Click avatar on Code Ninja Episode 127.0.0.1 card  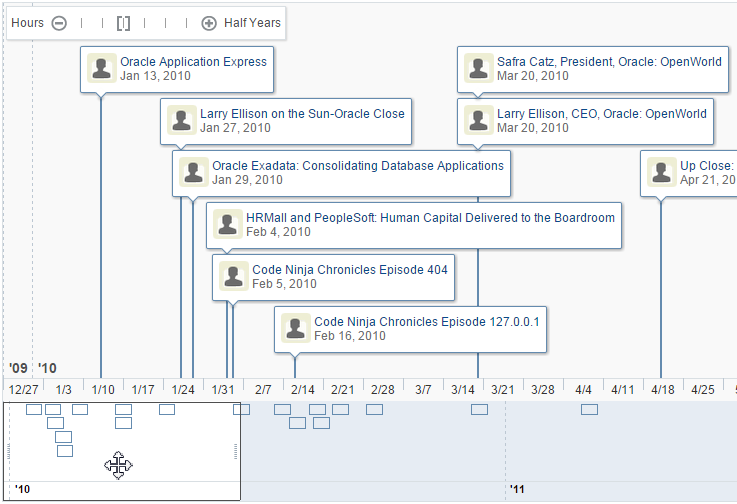pos(296,328)
